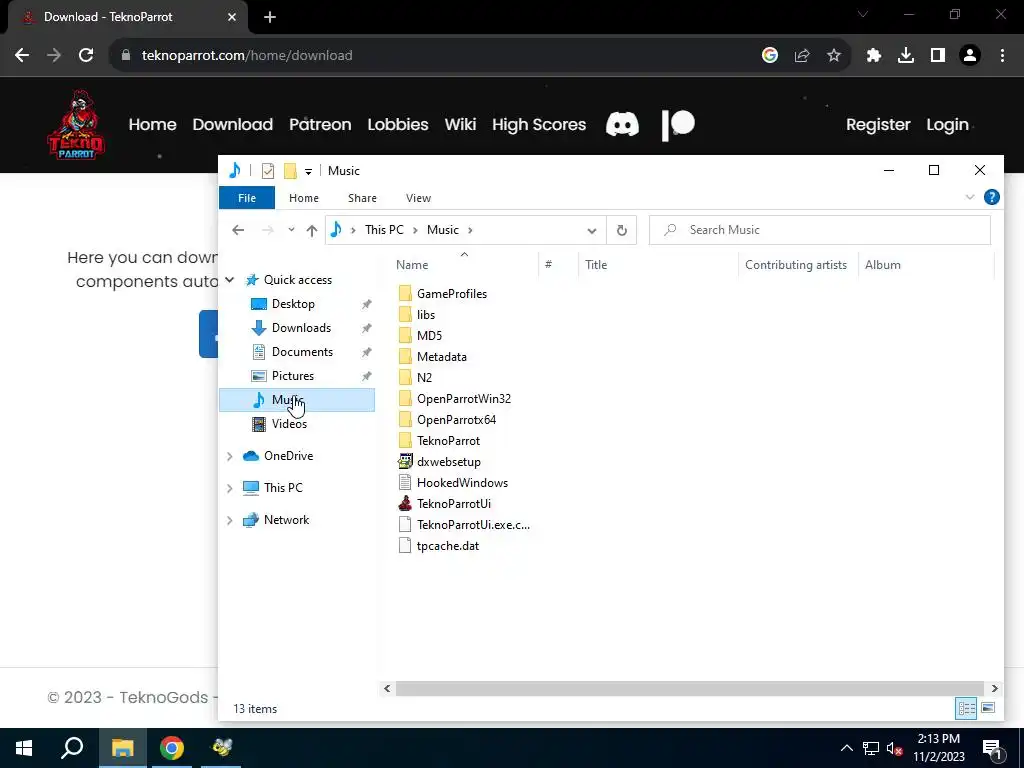Click the Chrome address bar URL
This screenshot has height=768, width=1024.
point(247,56)
